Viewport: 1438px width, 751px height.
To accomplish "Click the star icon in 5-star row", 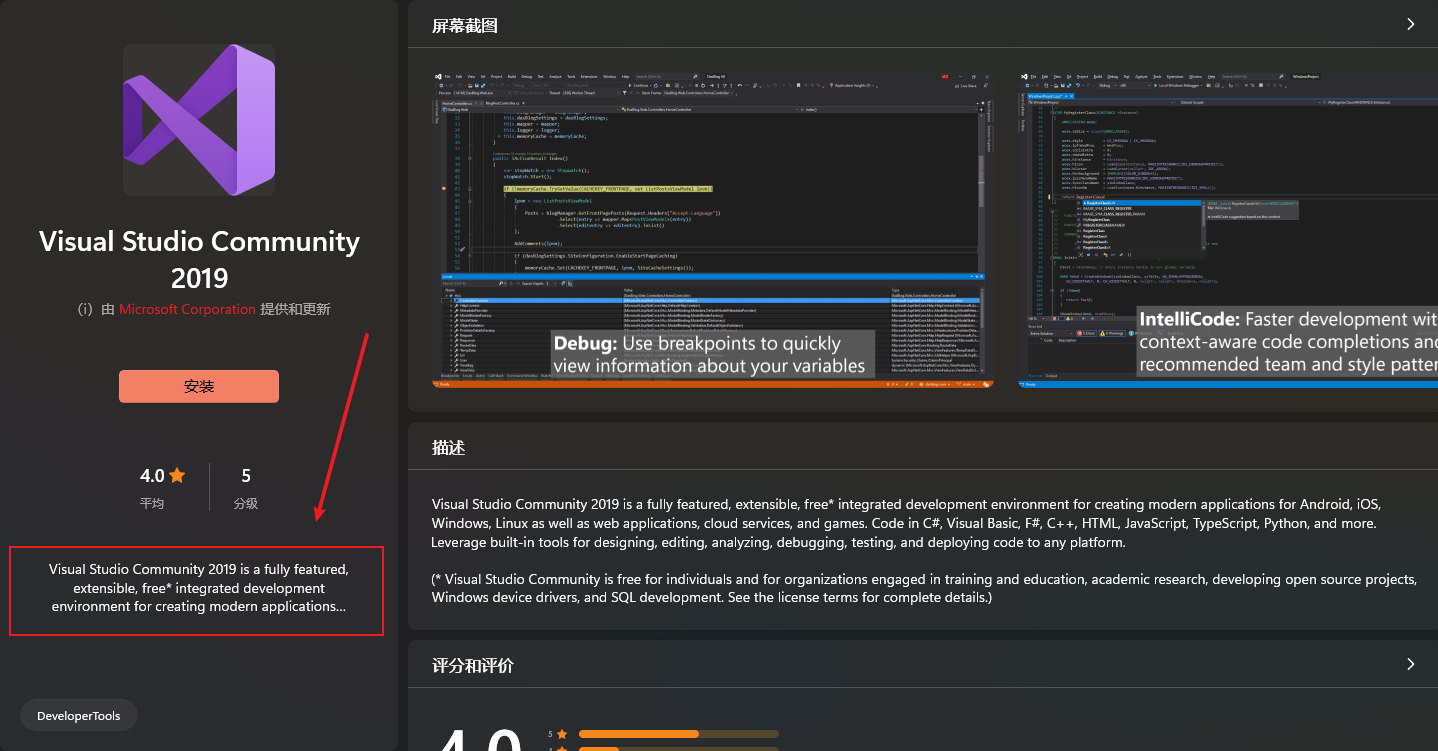I will point(563,734).
